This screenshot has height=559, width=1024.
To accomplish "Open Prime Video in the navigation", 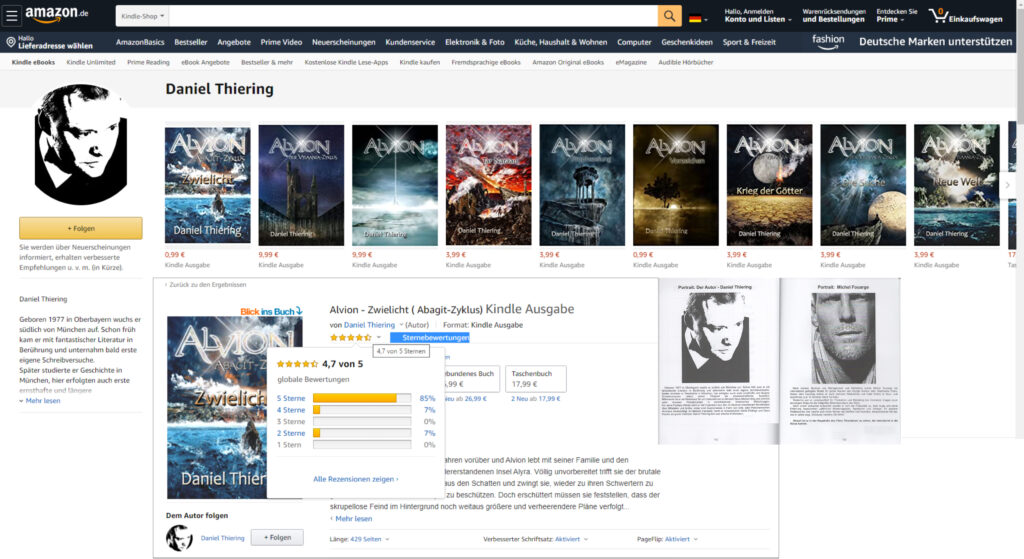I will point(281,42).
